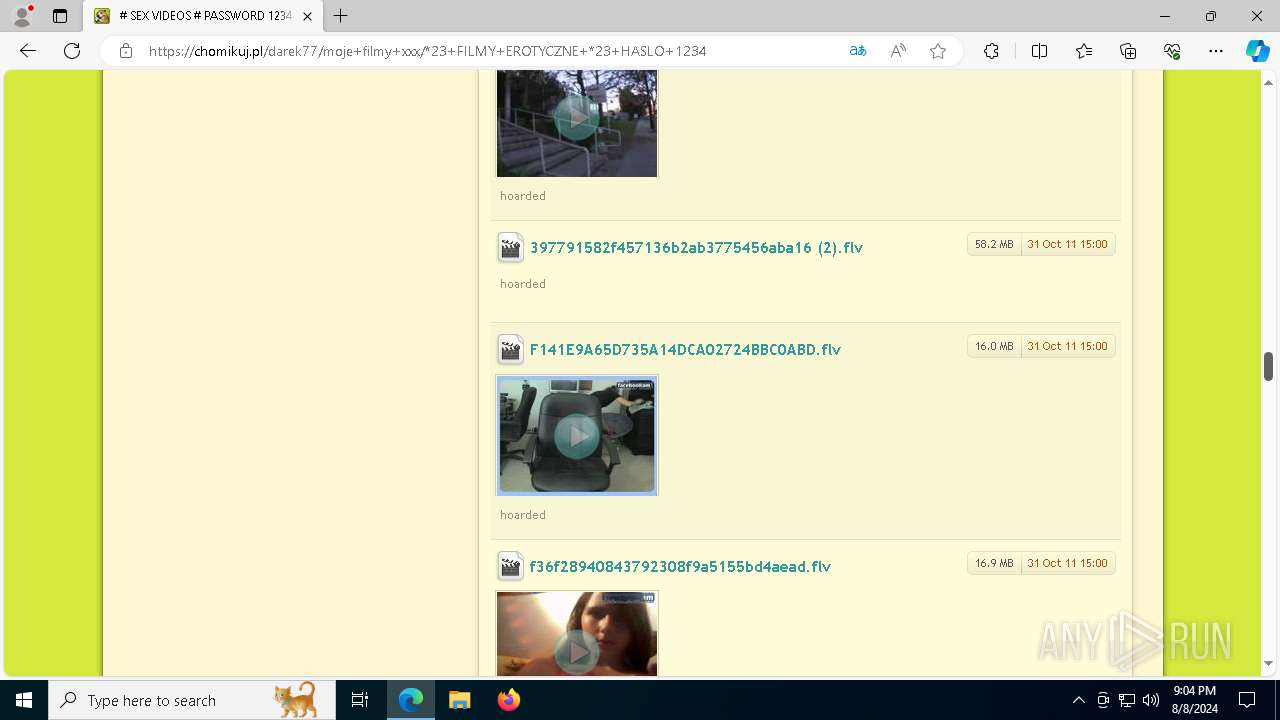Click the 58.2 MB size label
1280x720 pixels.
point(994,244)
